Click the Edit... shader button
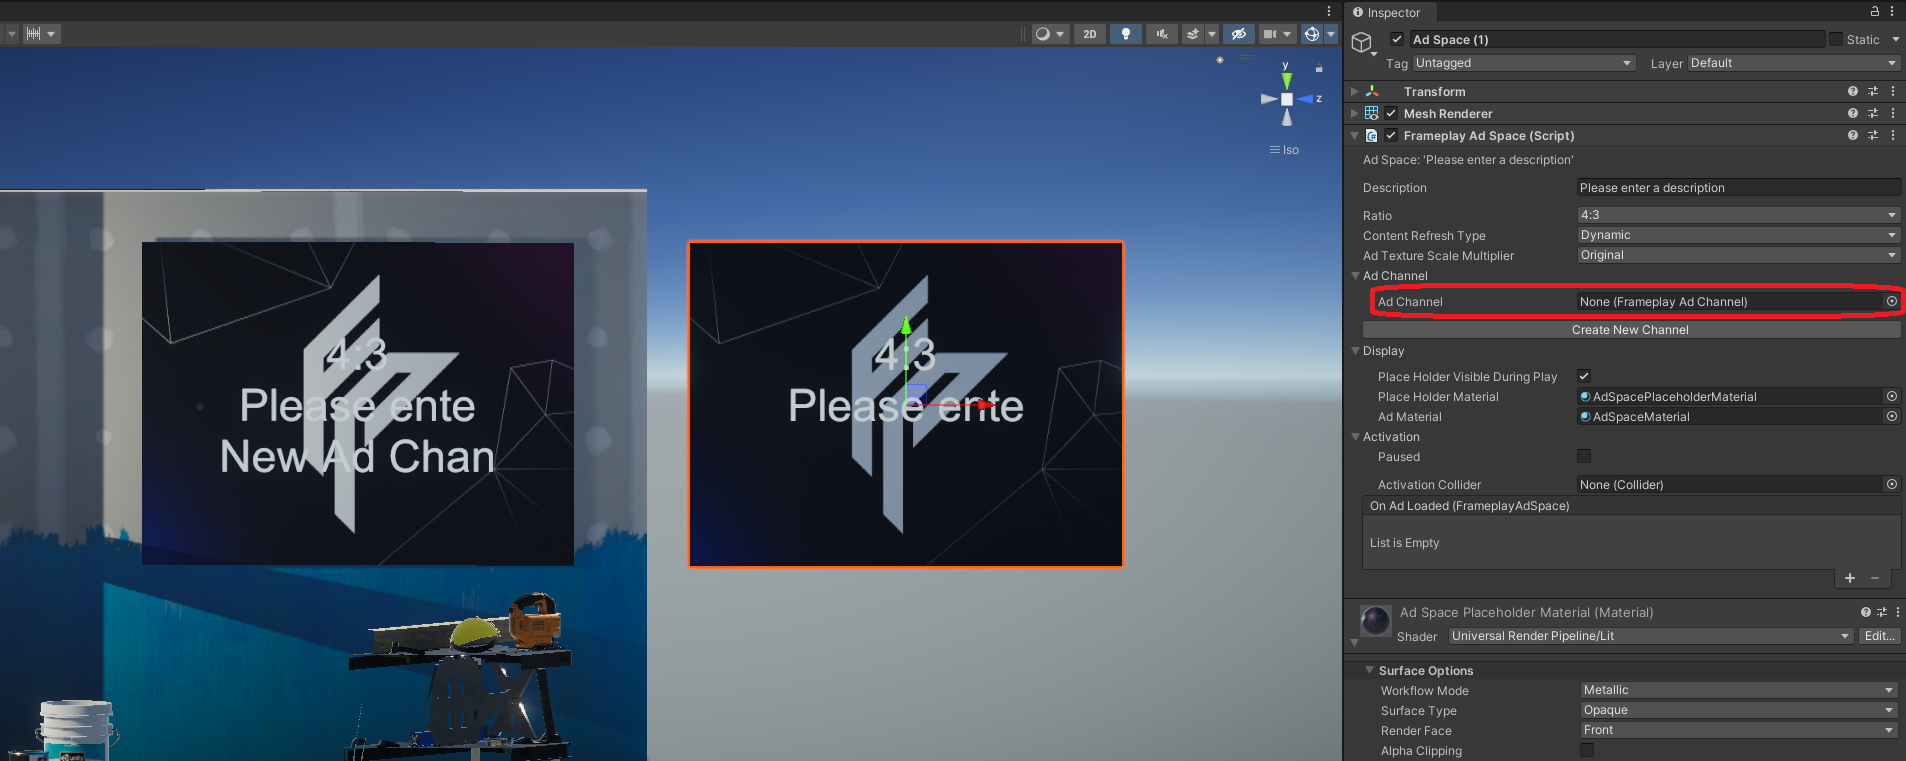 (1880, 636)
